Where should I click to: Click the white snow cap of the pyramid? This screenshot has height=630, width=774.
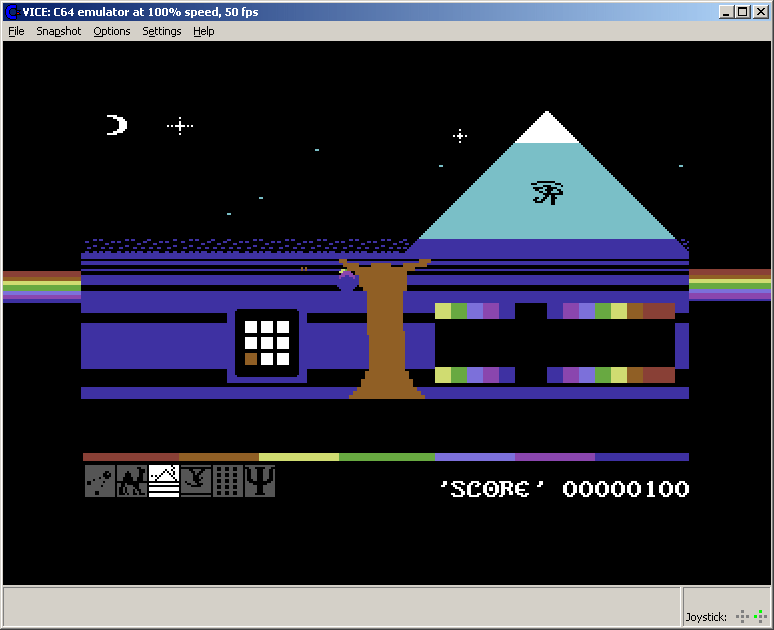coord(546,131)
